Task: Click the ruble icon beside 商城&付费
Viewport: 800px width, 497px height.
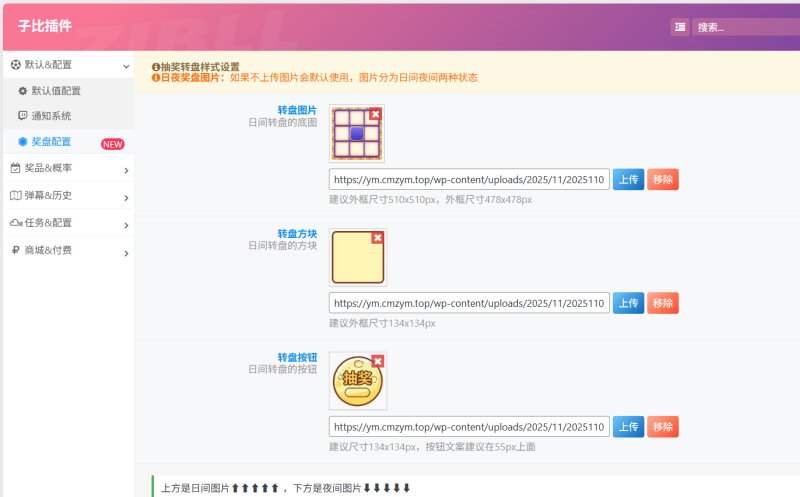Action: 16,250
